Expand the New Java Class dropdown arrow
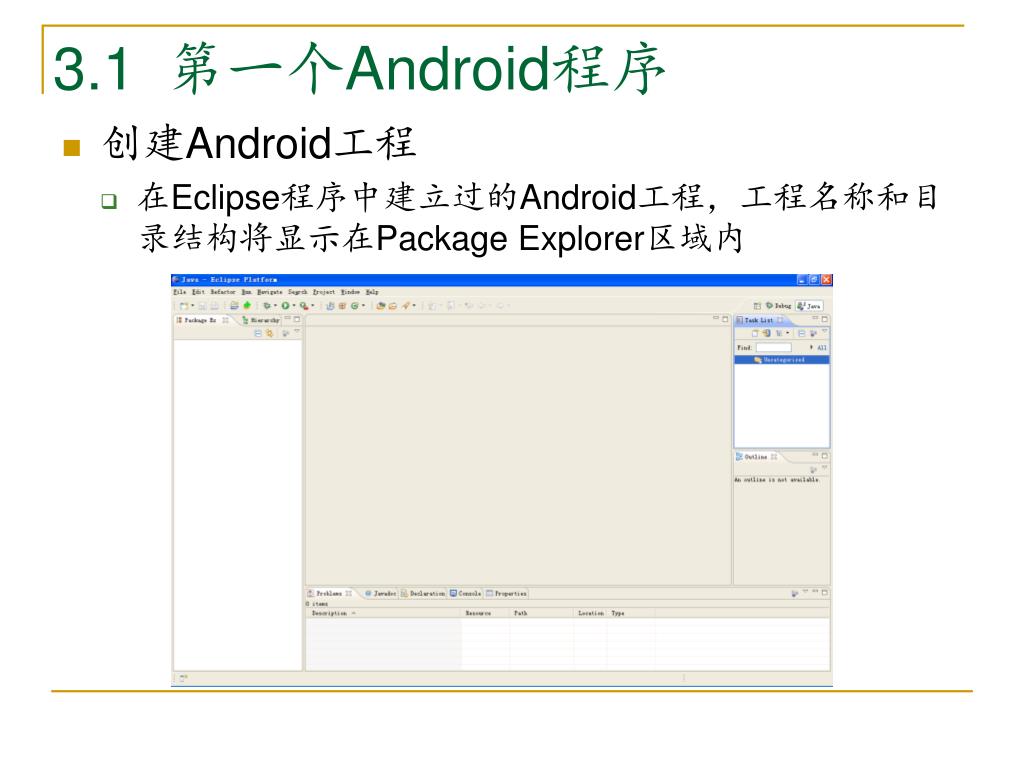This screenshot has width=1024, height=768. click(x=363, y=306)
